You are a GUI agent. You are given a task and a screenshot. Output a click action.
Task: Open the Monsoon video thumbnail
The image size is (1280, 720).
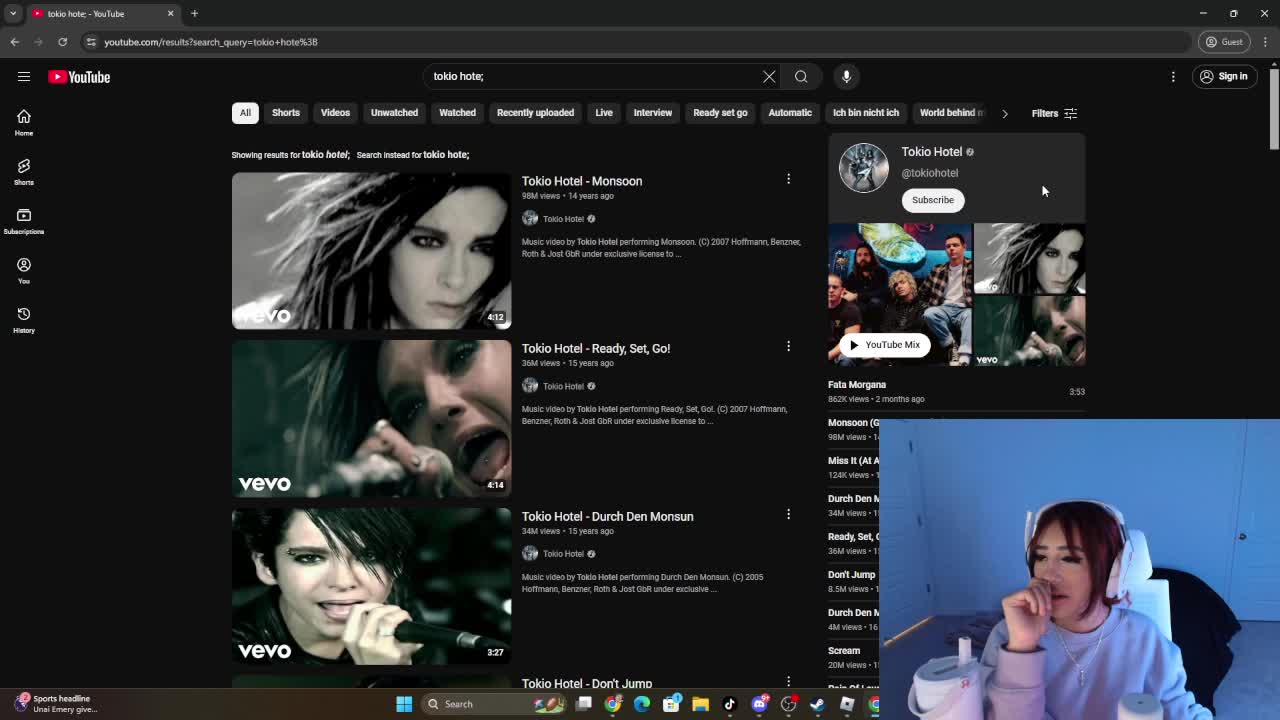pos(371,251)
